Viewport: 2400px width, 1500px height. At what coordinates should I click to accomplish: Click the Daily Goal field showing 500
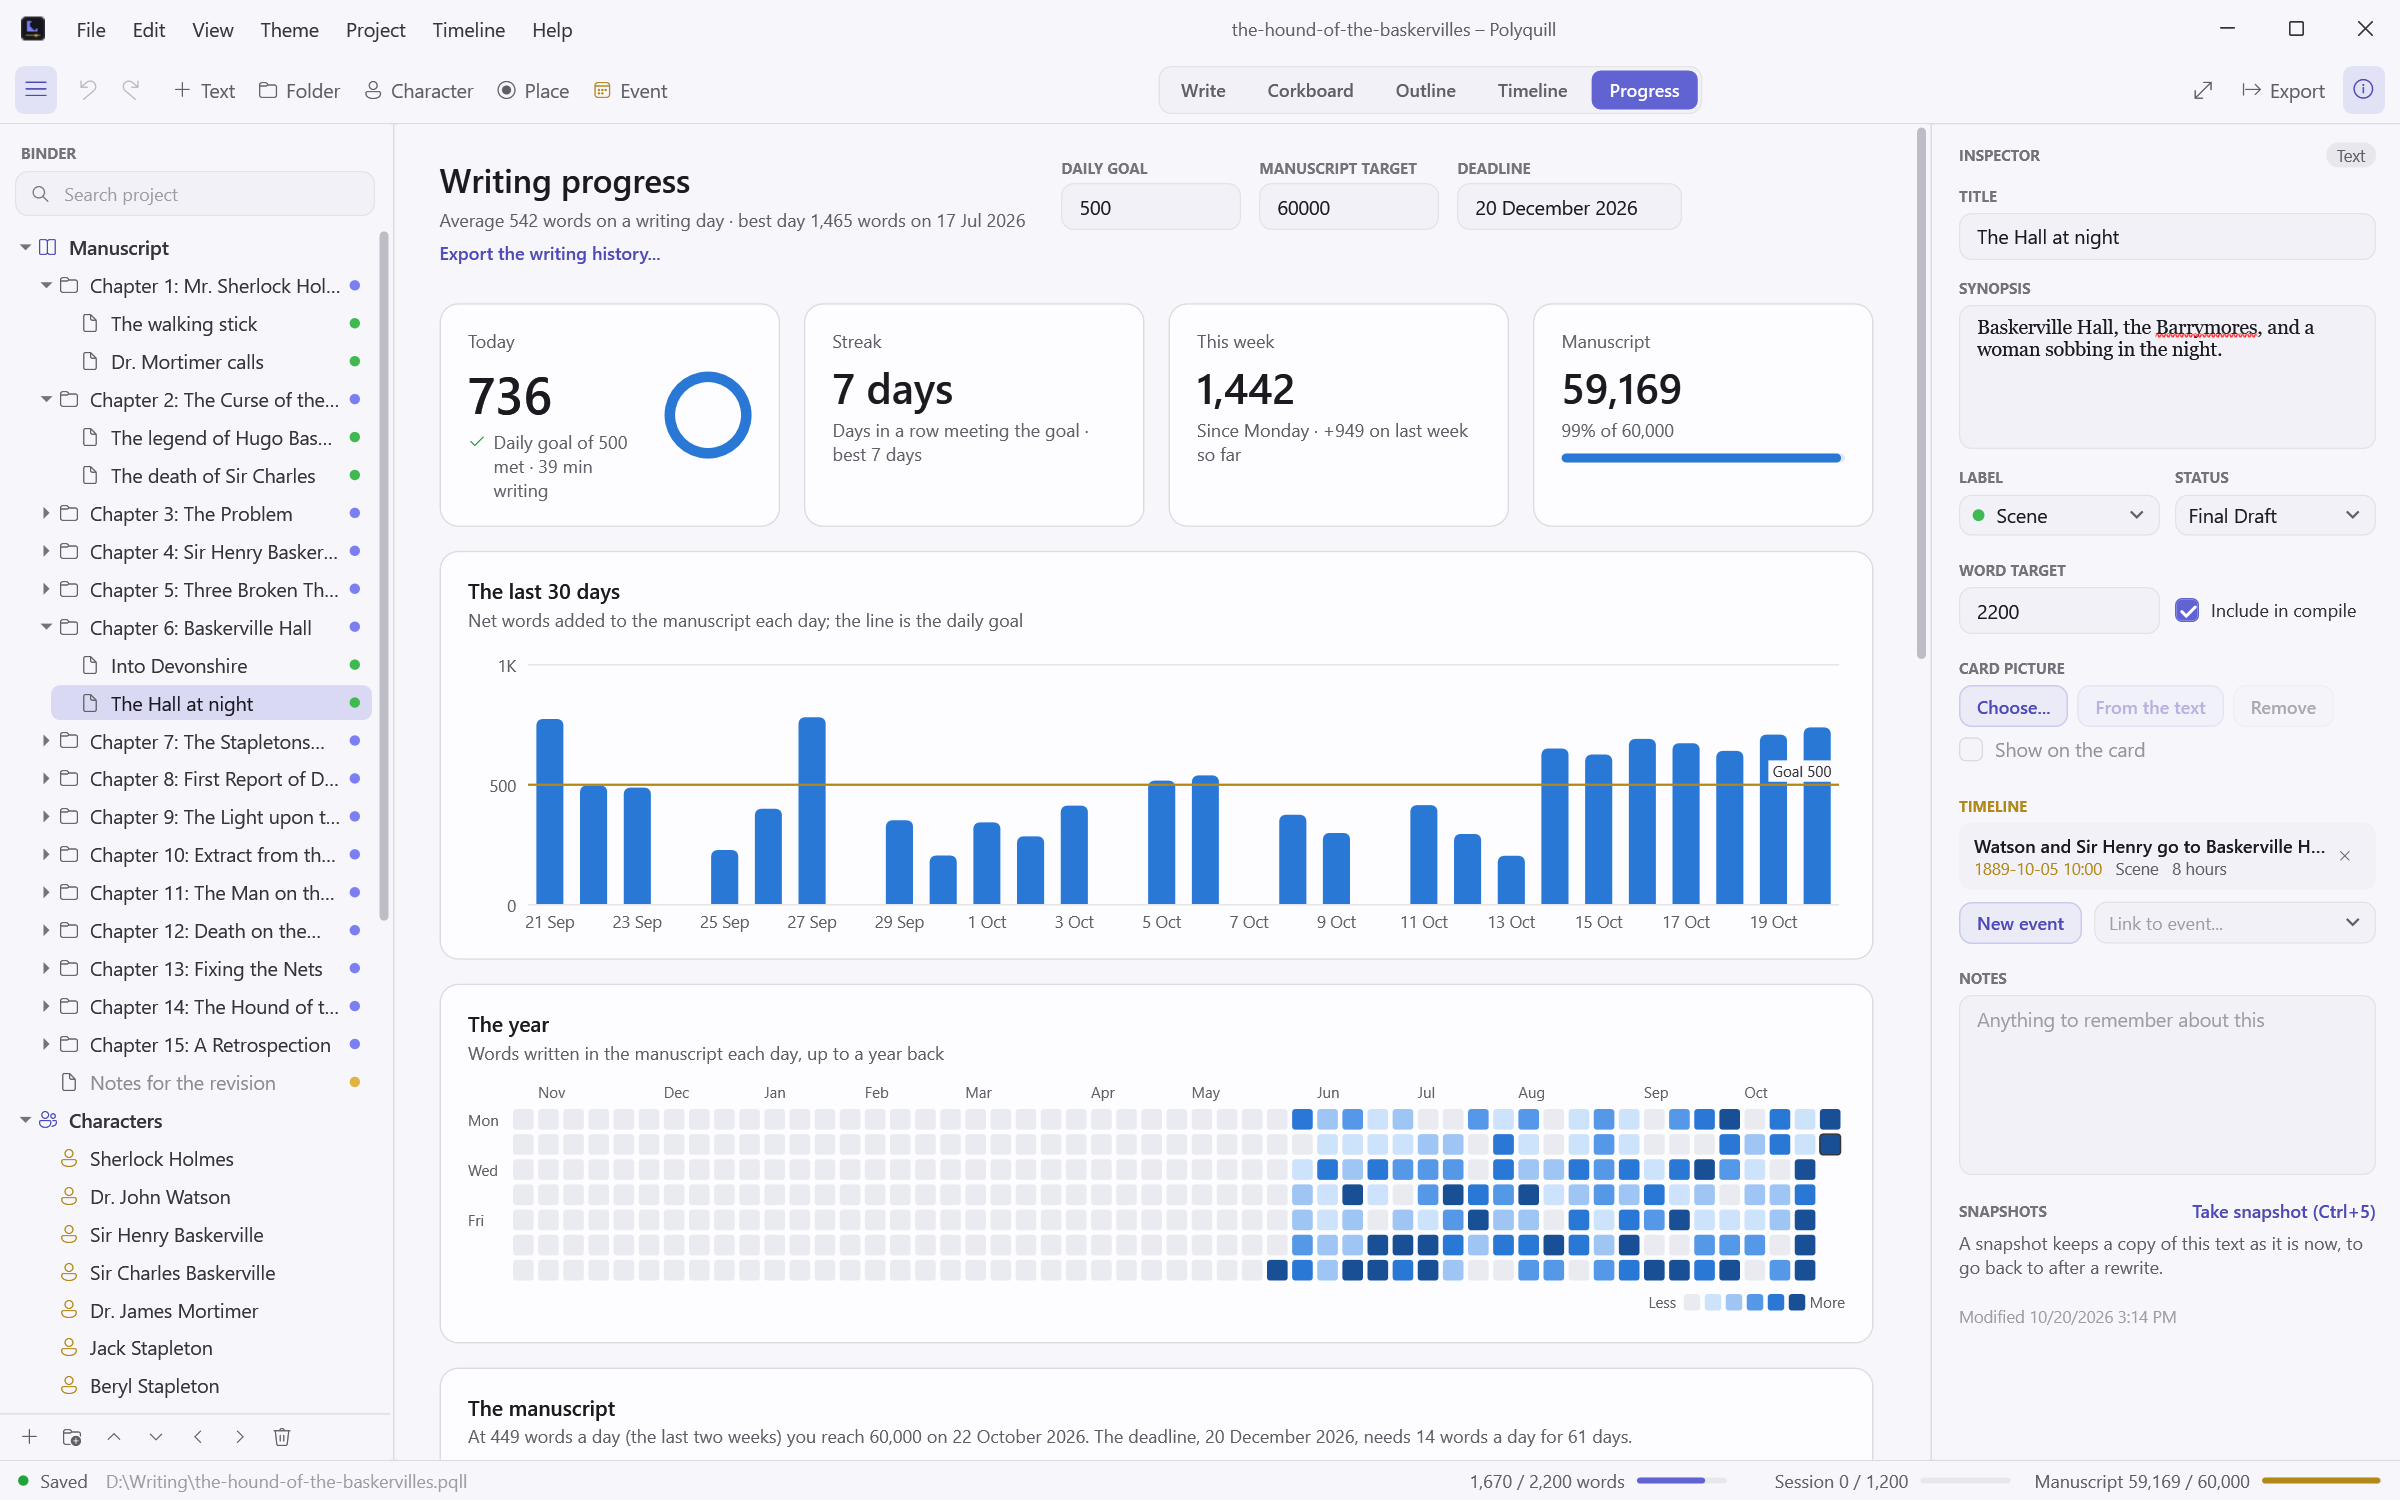[x=1150, y=207]
